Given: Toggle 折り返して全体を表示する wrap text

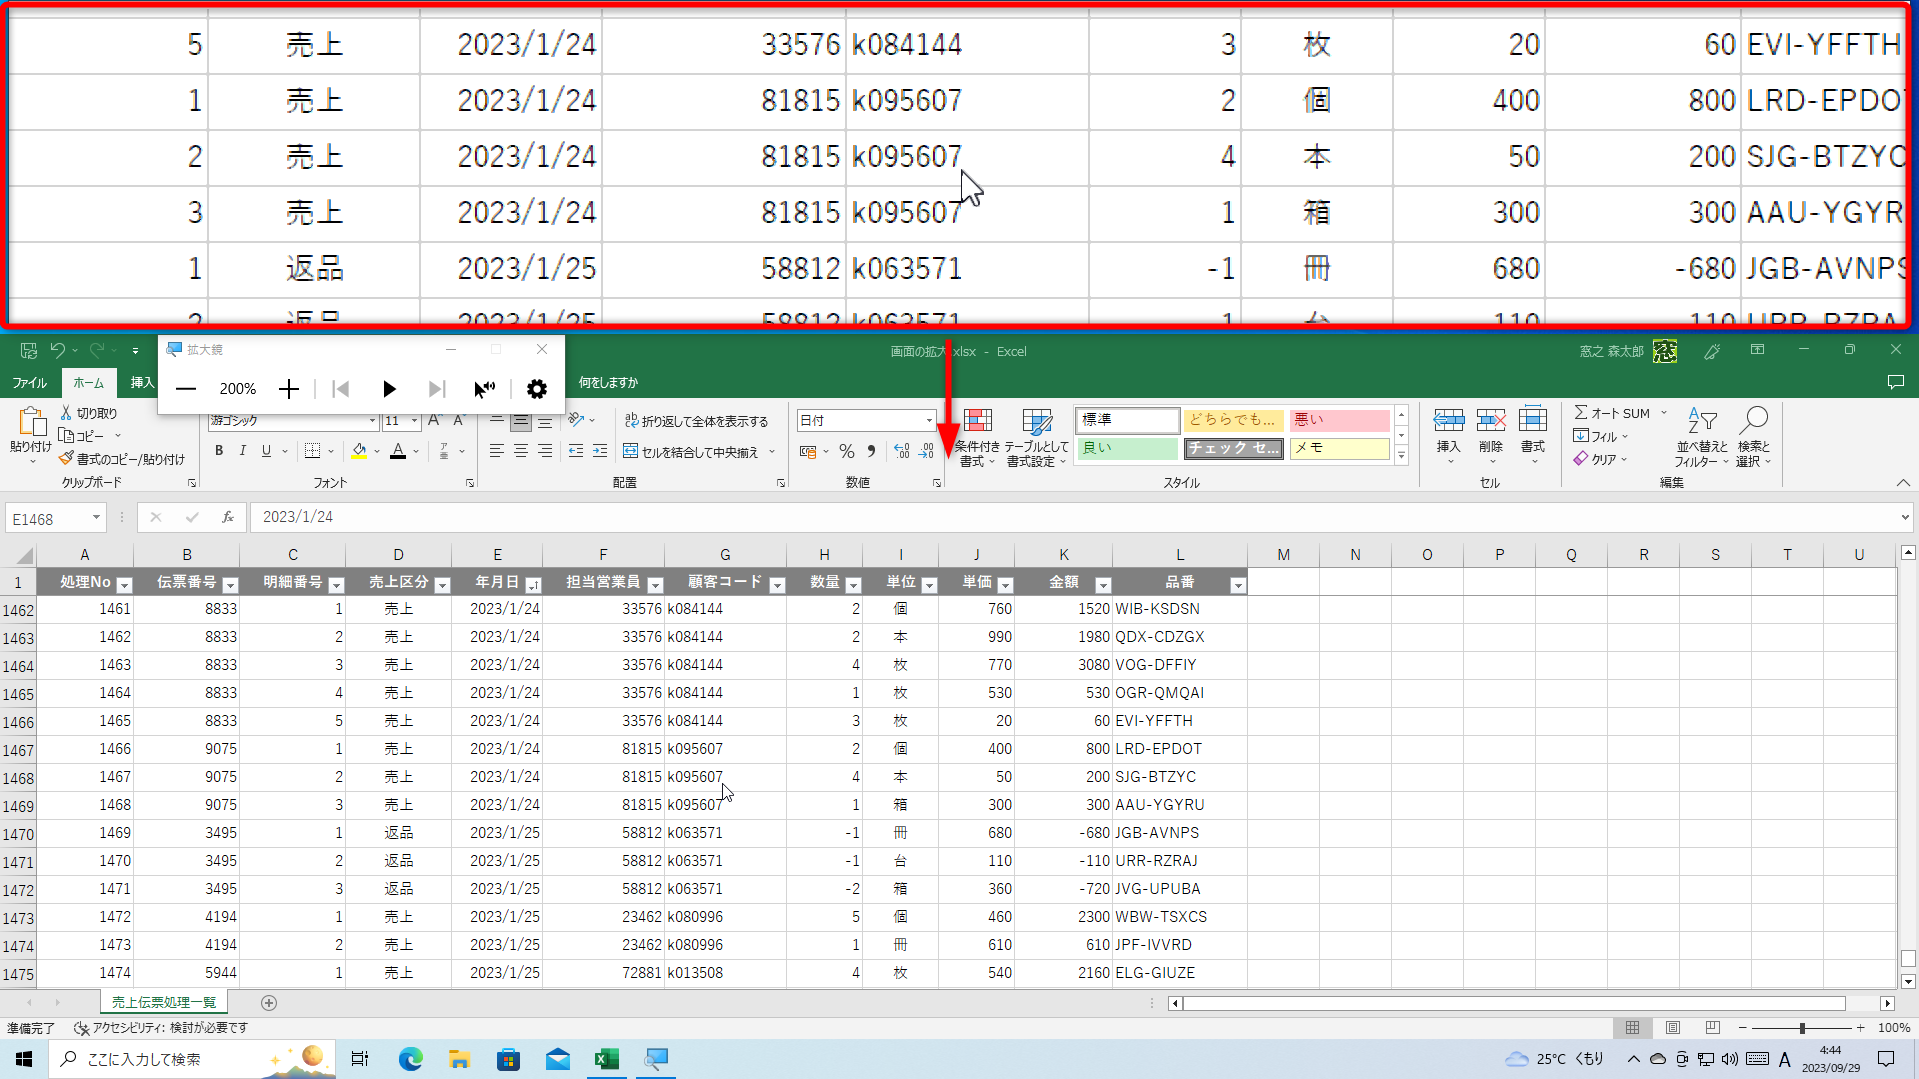Looking at the screenshot, I should coord(696,421).
